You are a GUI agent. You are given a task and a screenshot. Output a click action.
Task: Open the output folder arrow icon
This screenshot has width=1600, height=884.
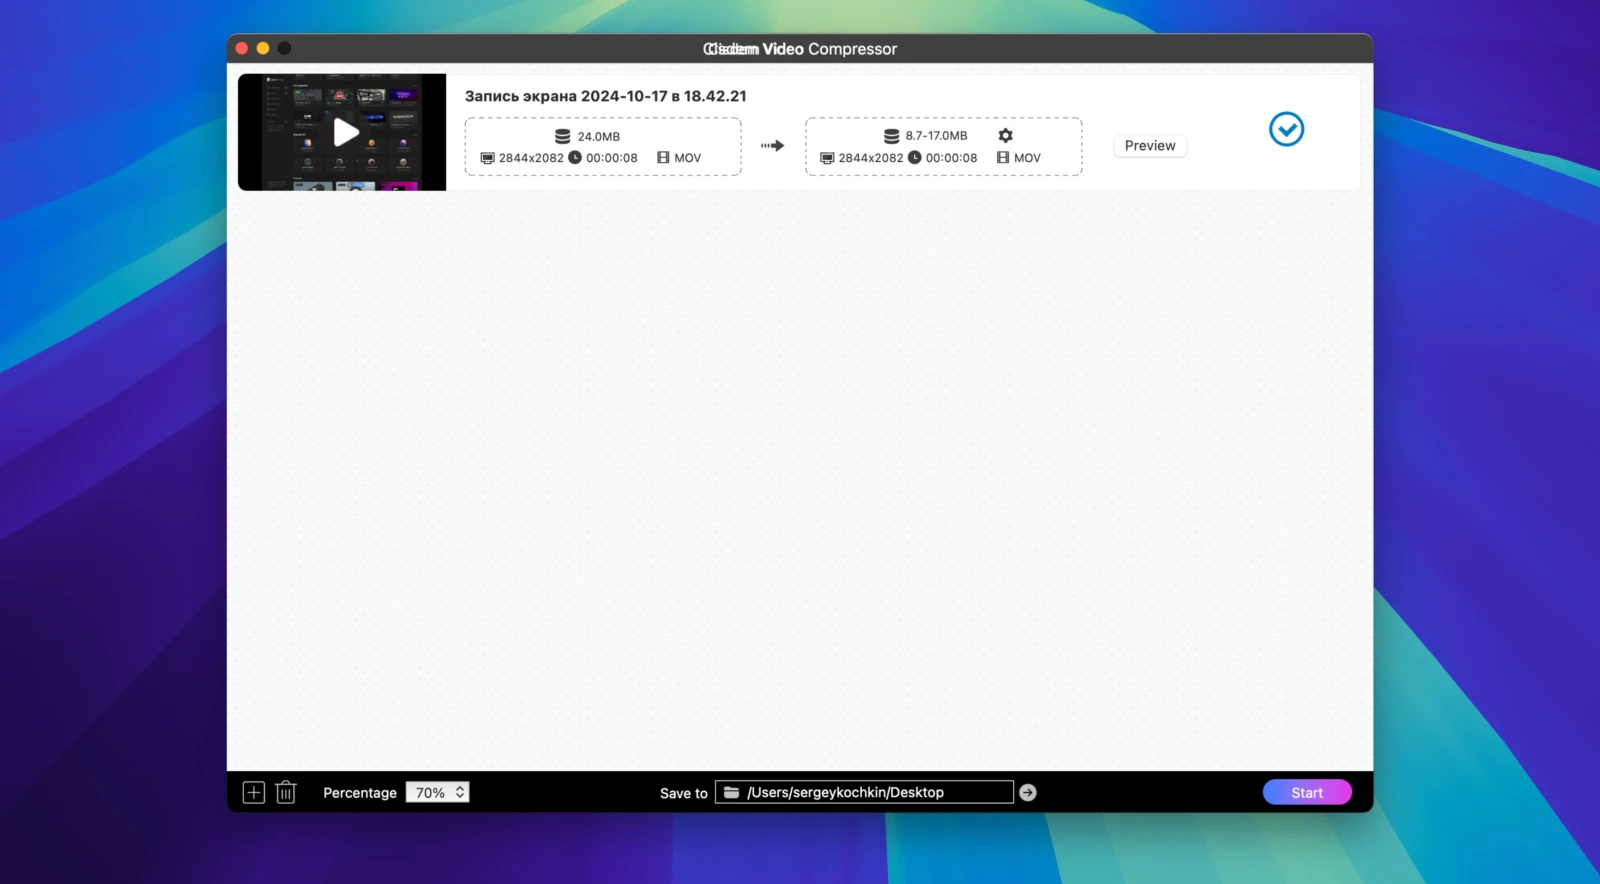[x=1028, y=793]
